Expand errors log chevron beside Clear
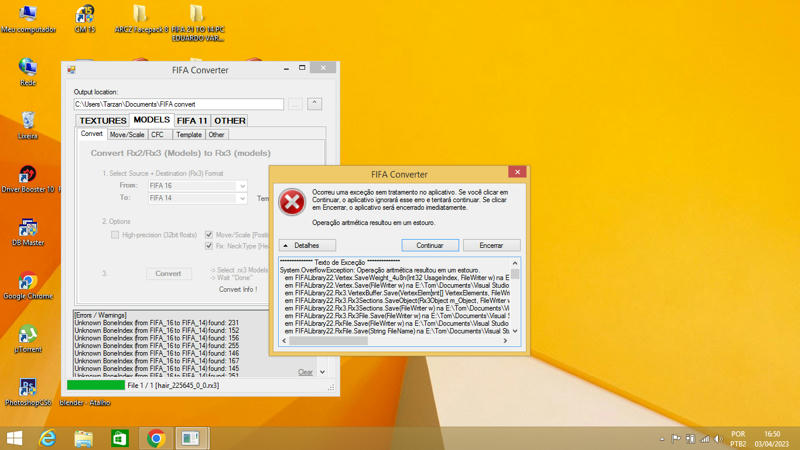Screen dimensions: 800x450 [322, 372]
